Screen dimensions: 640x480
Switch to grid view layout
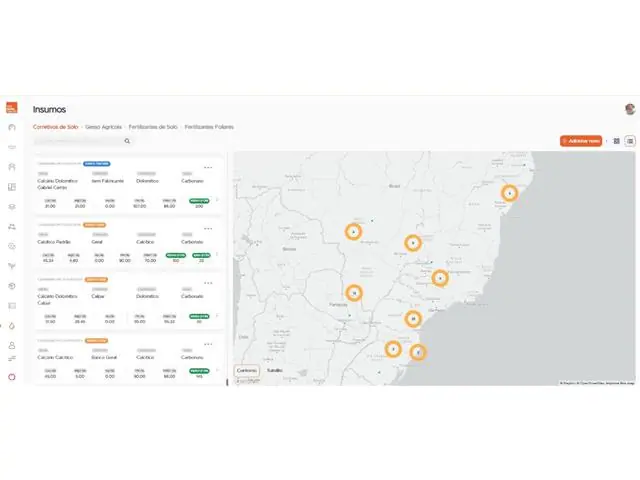pyautogui.click(x=617, y=141)
